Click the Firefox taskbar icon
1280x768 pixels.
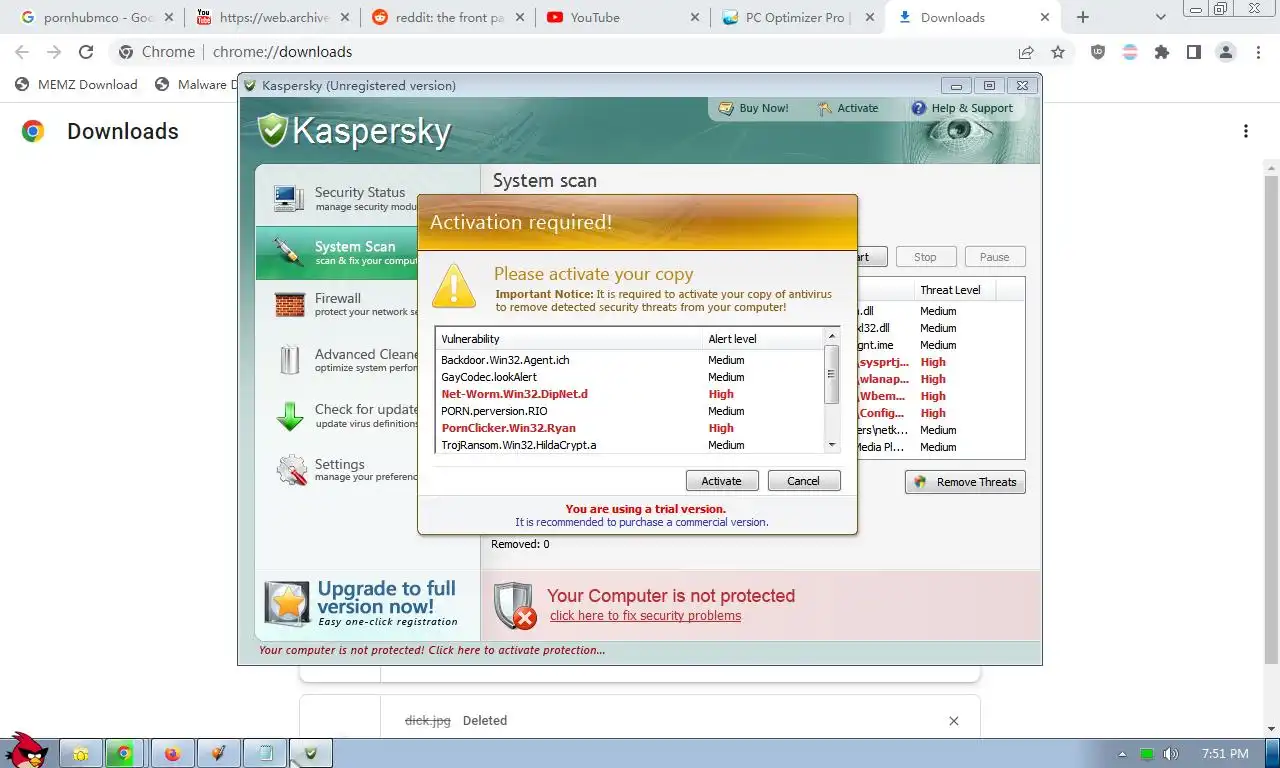coord(173,753)
